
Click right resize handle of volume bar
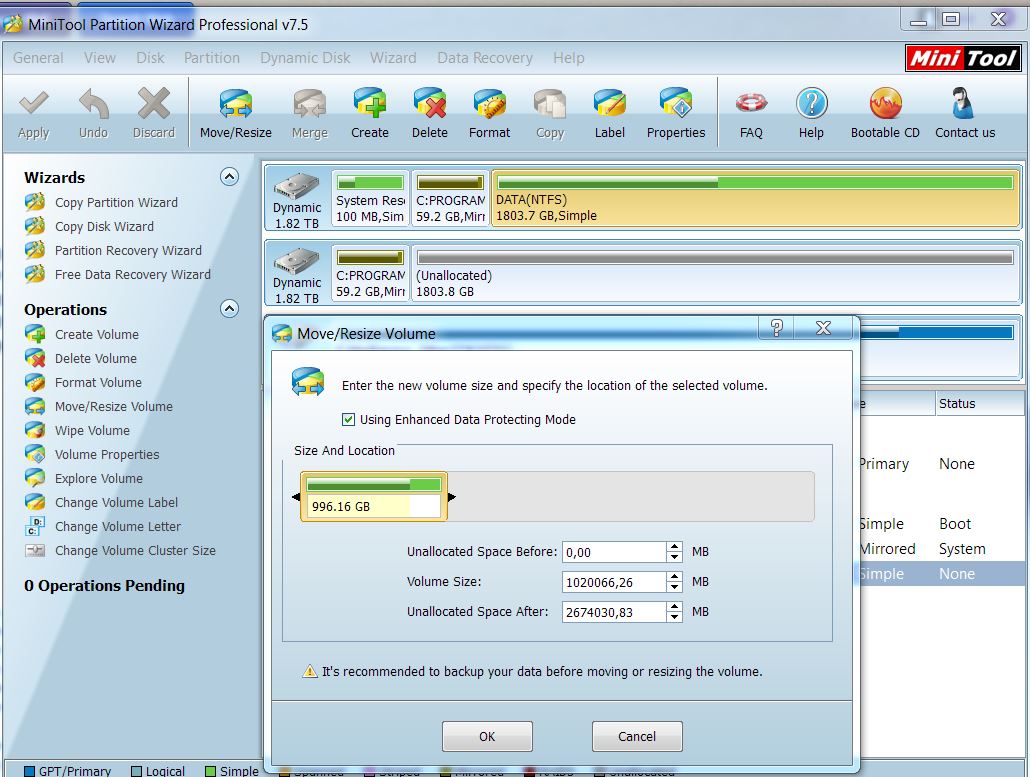pos(452,497)
